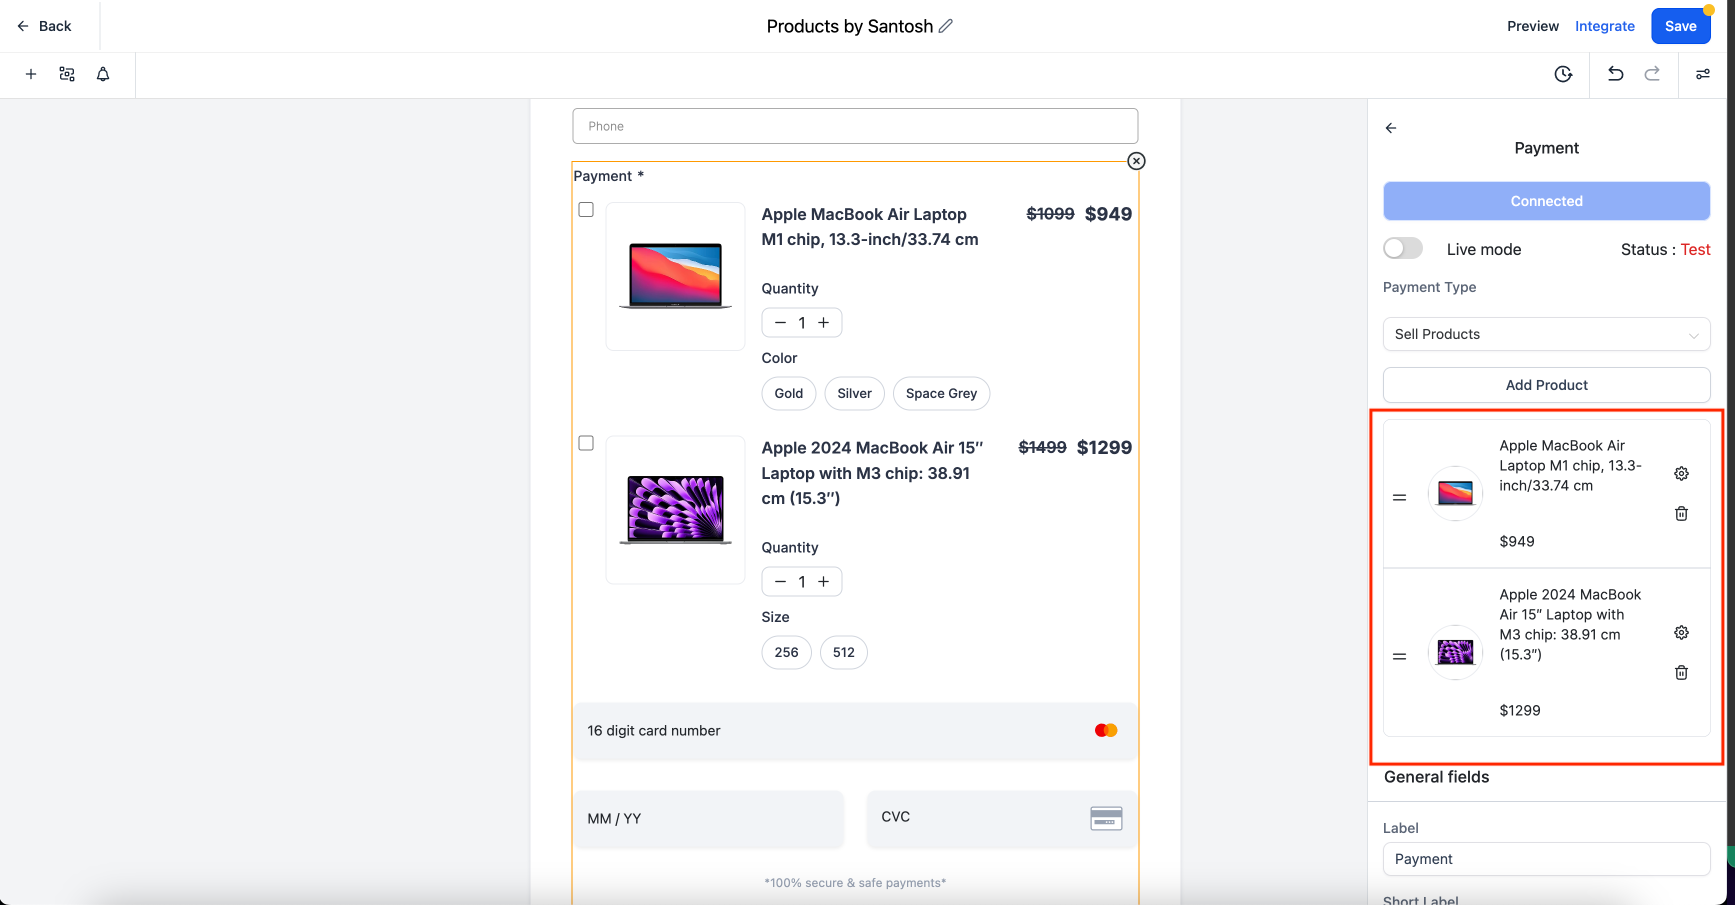Open gear settings for MacBook Air M1 product
The image size is (1735, 905).
[x=1681, y=474]
